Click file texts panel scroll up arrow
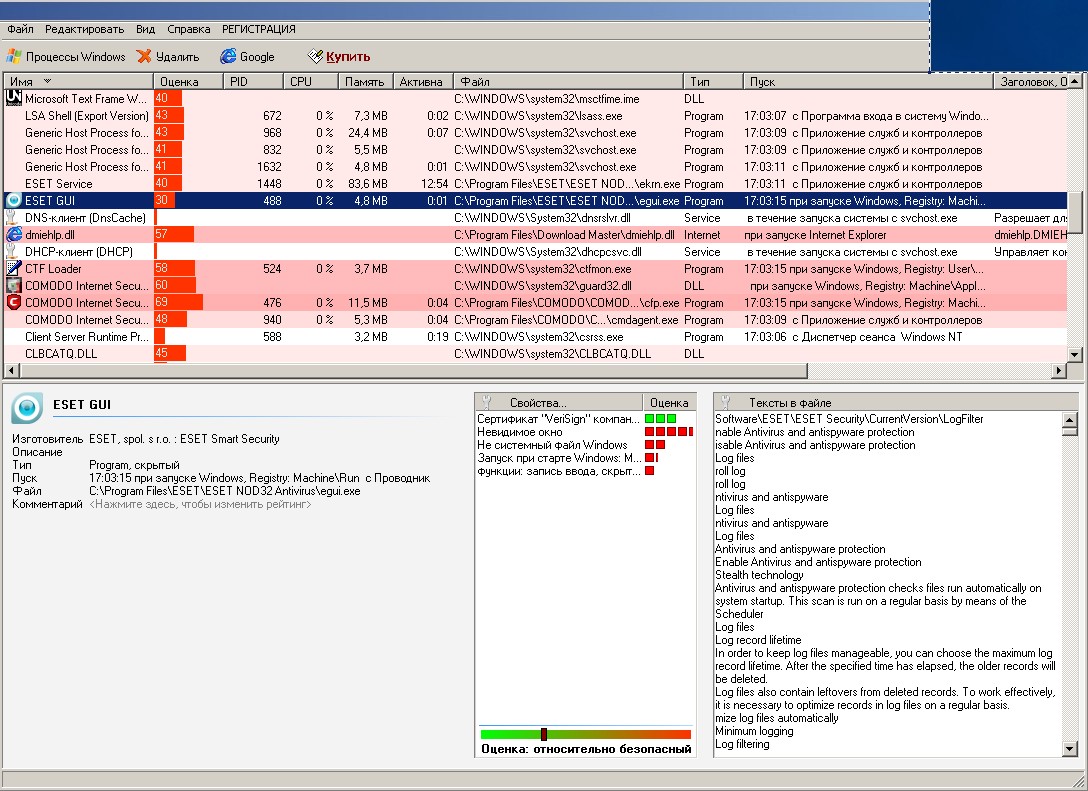 (x=1071, y=419)
